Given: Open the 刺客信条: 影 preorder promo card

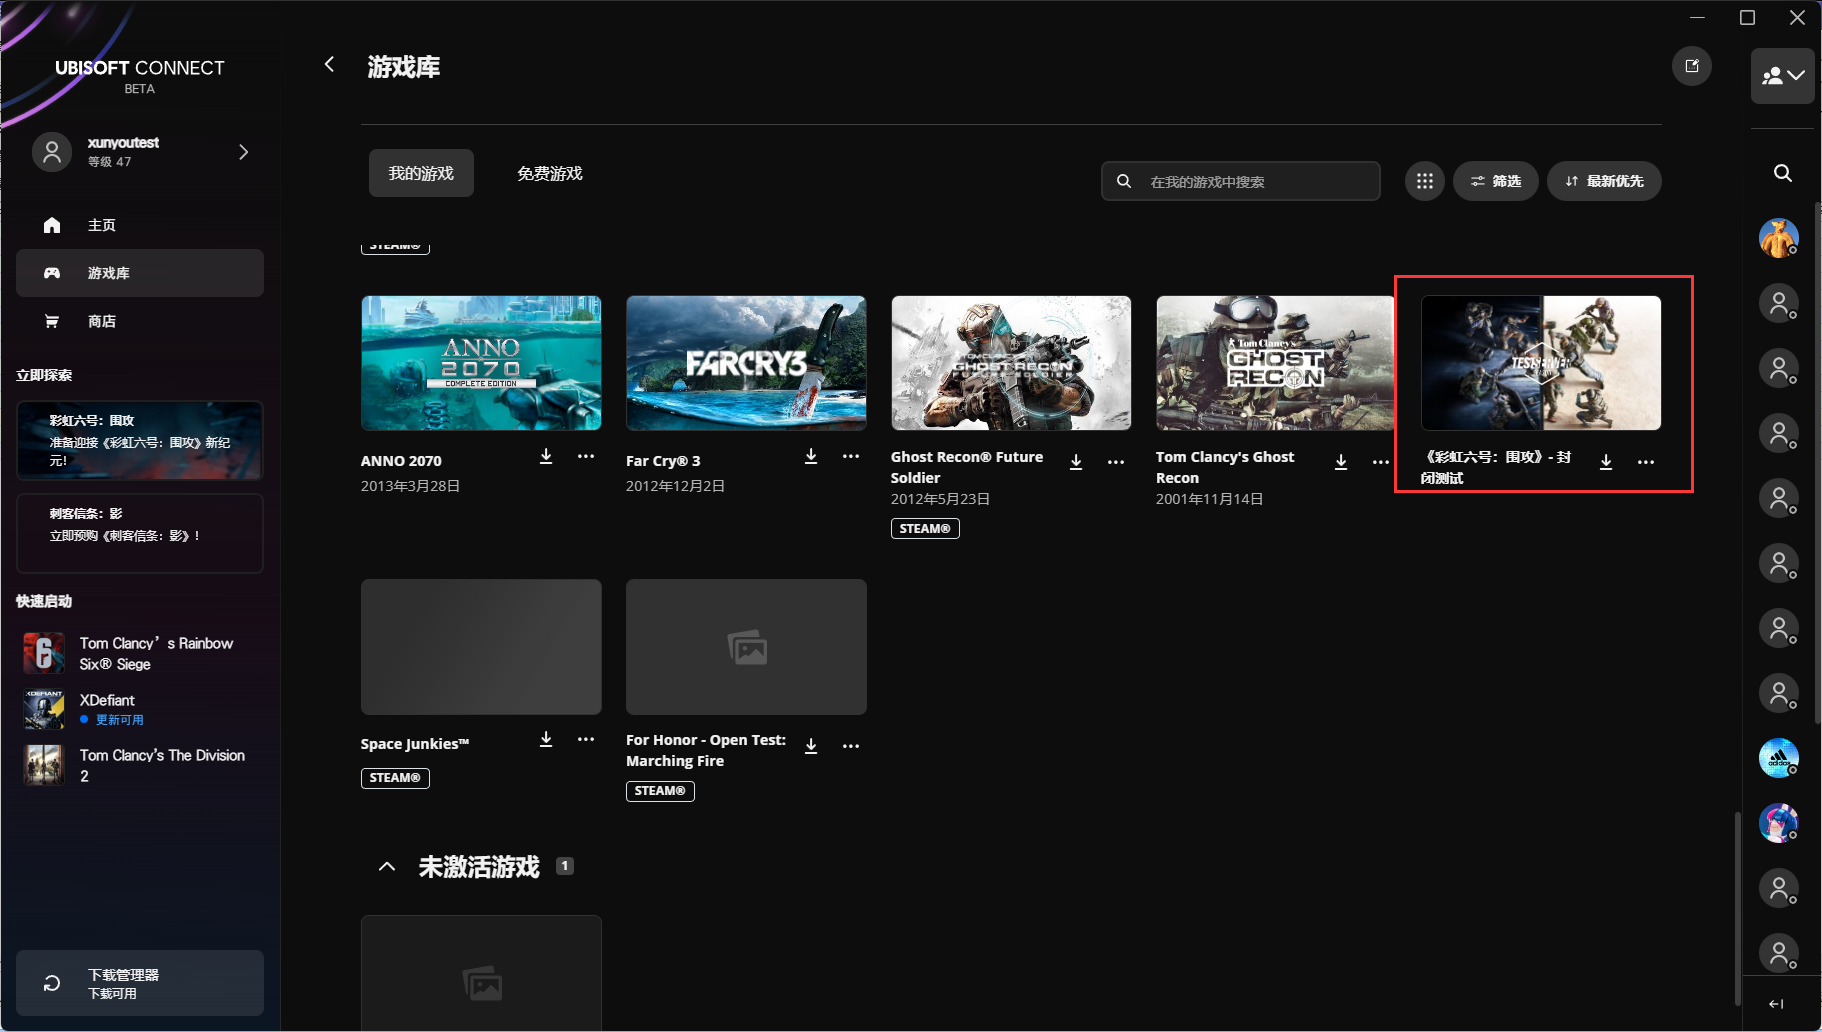Looking at the screenshot, I should [140, 533].
